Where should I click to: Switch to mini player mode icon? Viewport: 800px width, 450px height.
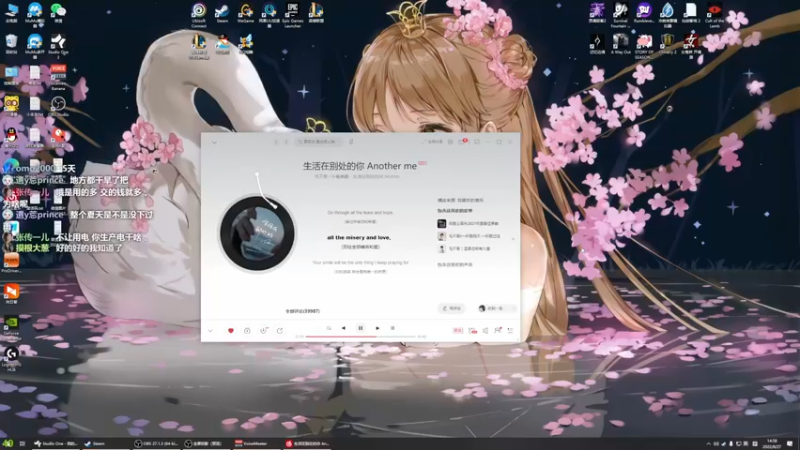point(477,142)
